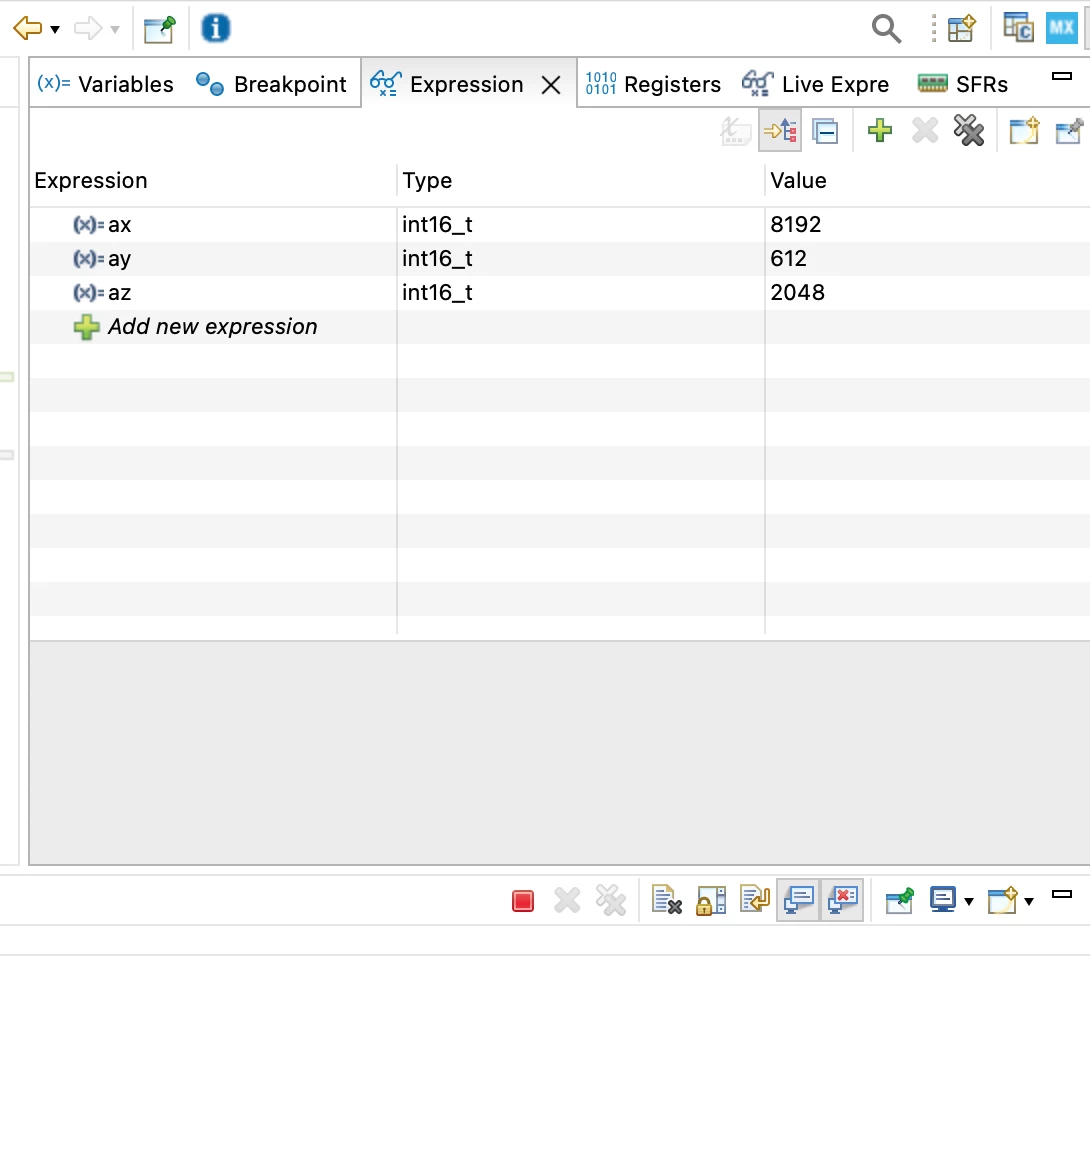The image size is (1090, 1158).
Task: Click the magnifier search icon
Action: click(x=886, y=29)
